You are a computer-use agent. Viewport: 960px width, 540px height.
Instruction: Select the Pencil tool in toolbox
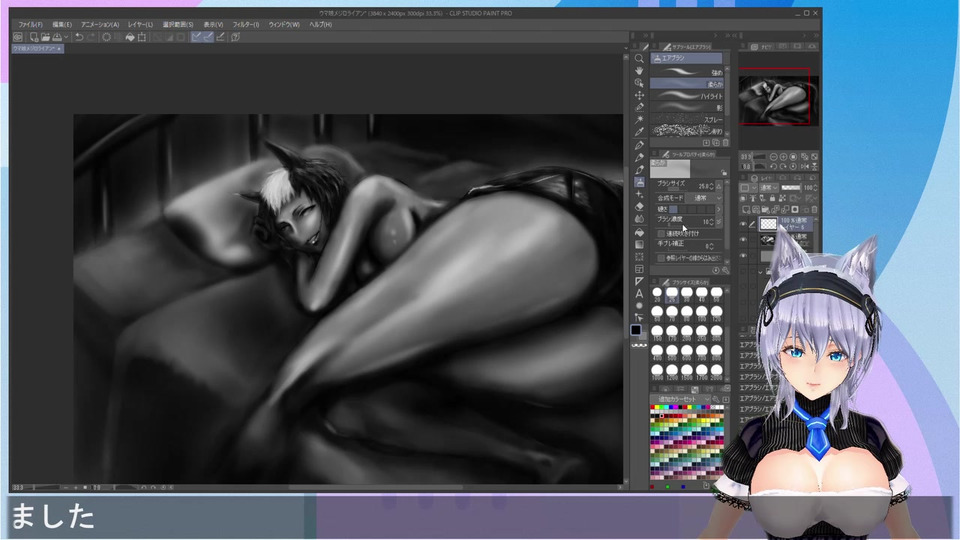click(640, 157)
